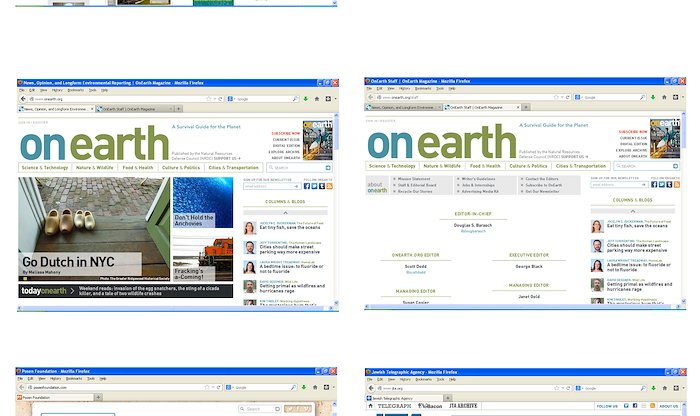Open Facebook icon on OnEarth Staff window
700x416 pixels.
654,184
